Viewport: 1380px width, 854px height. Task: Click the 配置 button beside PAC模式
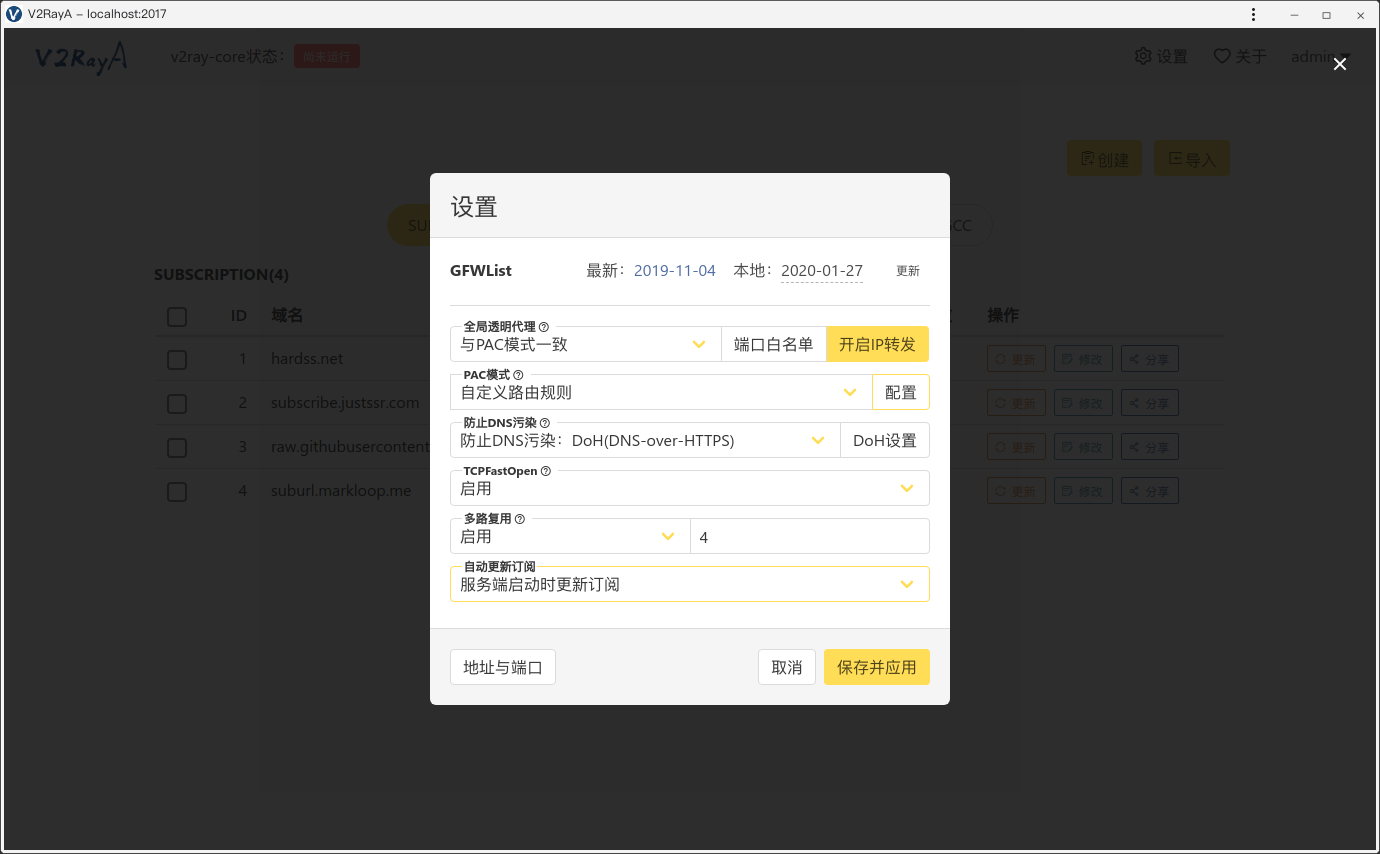point(901,392)
